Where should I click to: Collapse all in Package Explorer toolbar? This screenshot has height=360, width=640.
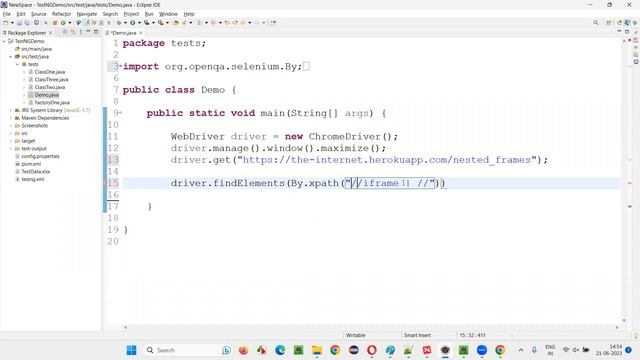tap(65, 32)
